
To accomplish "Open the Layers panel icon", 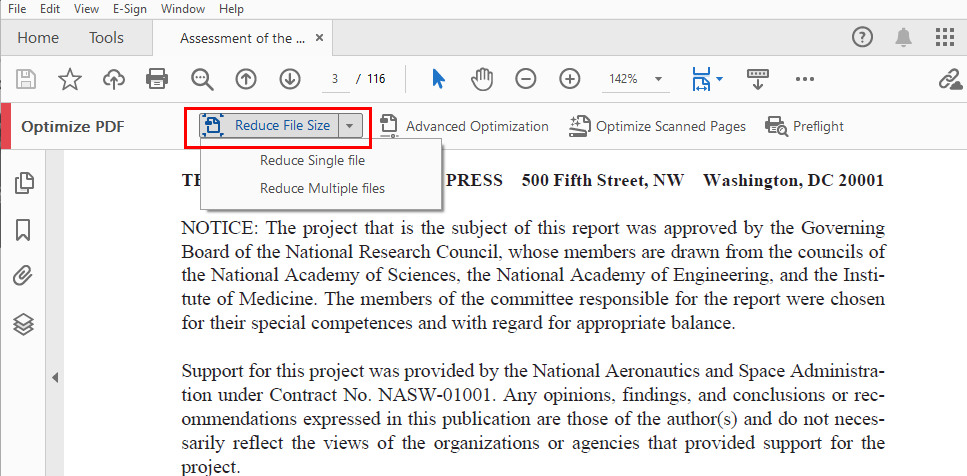I will coord(23,324).
